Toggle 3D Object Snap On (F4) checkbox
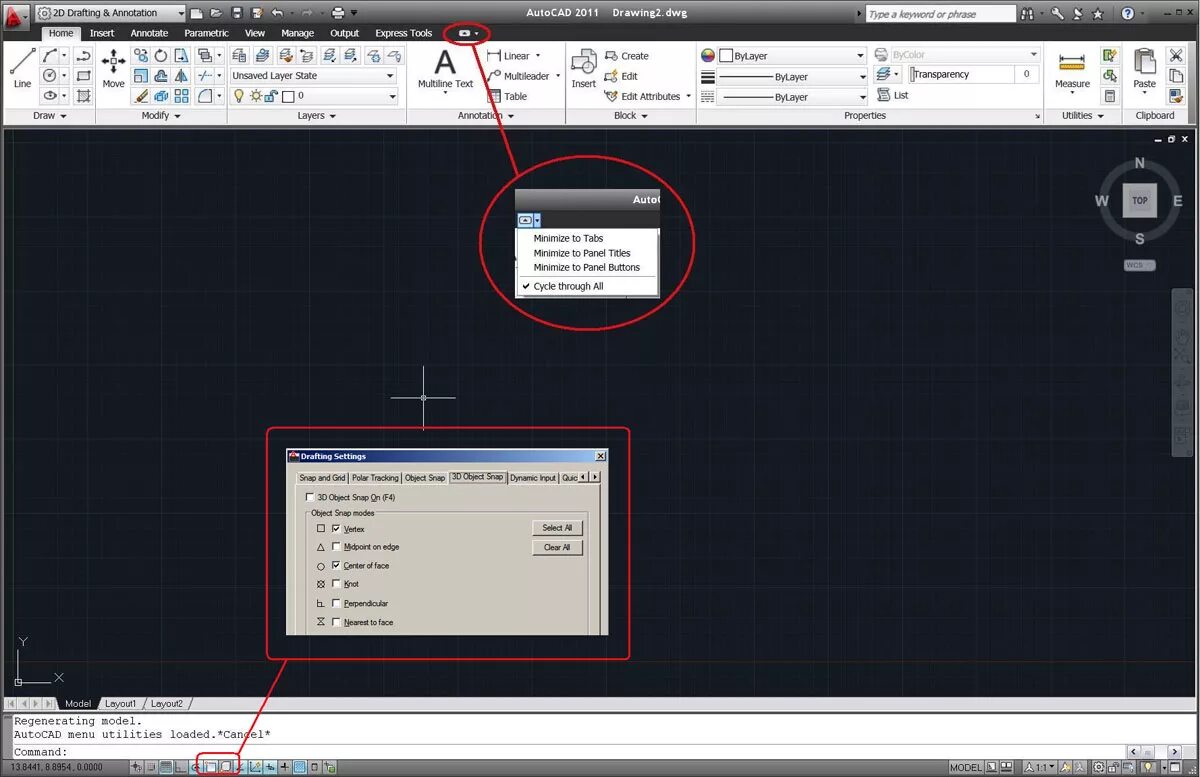 click(310, 497)
